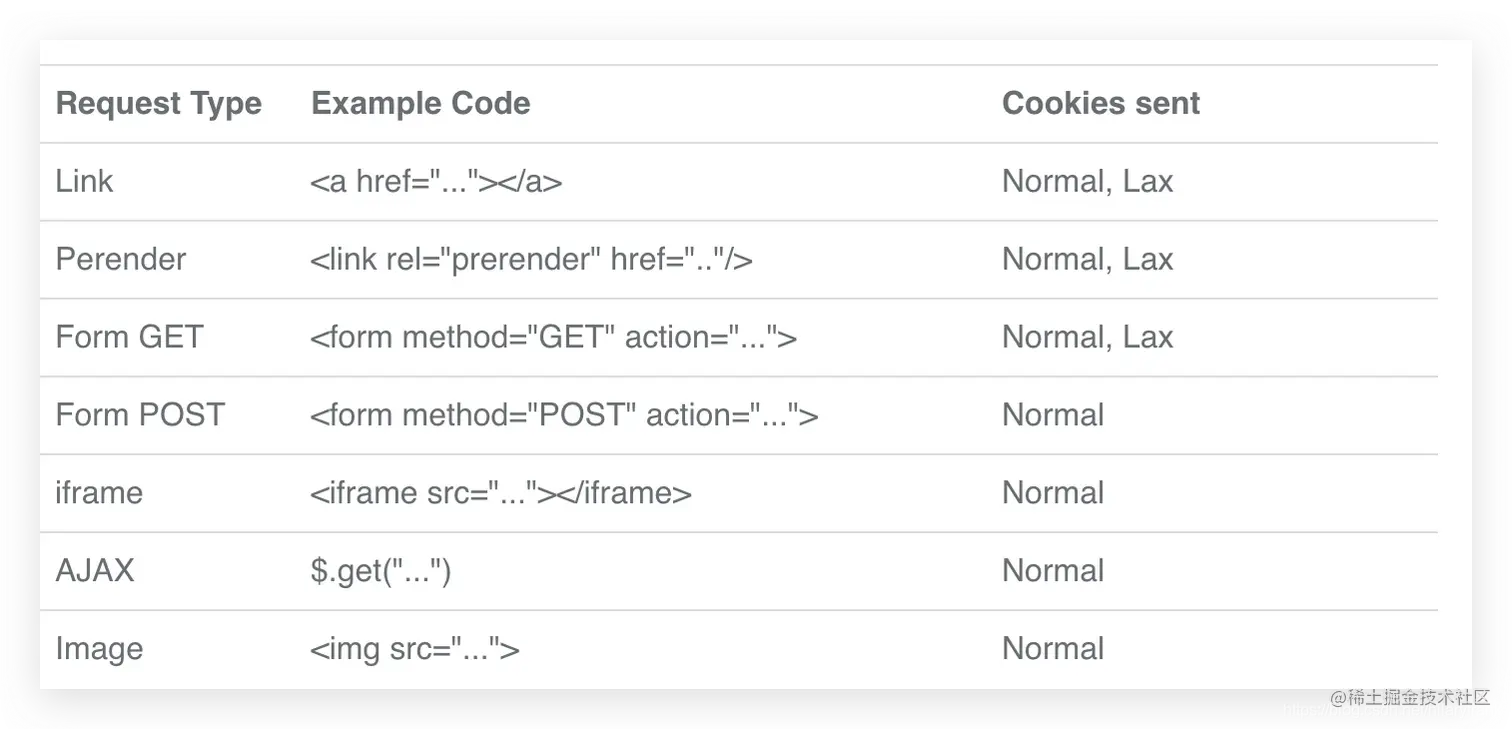Click the form method="GET" example code
Image resolution: width=1512 pixels, height=729 pixels.
tap(553, 337)
